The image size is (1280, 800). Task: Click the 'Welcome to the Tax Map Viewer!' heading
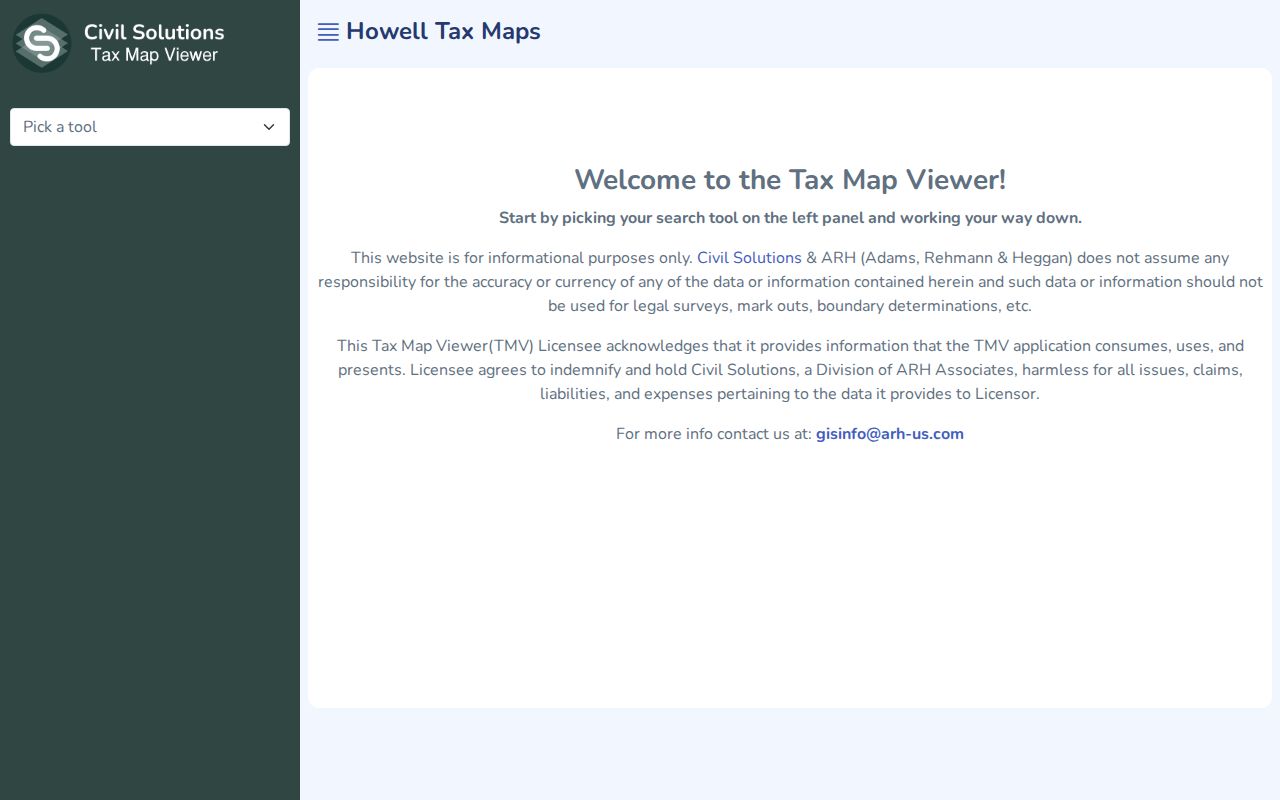pyautogui.click(x=790, y=180)
